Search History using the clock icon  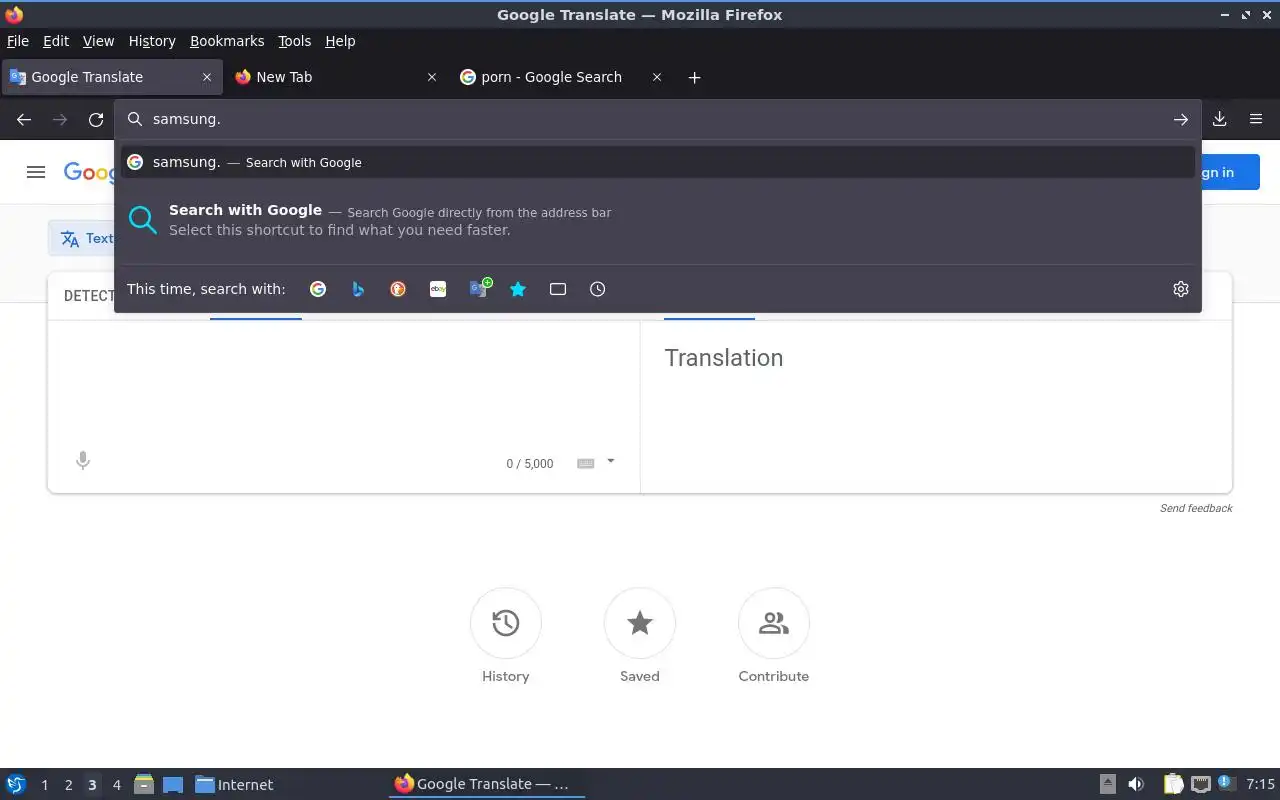[x=598, y=289]
